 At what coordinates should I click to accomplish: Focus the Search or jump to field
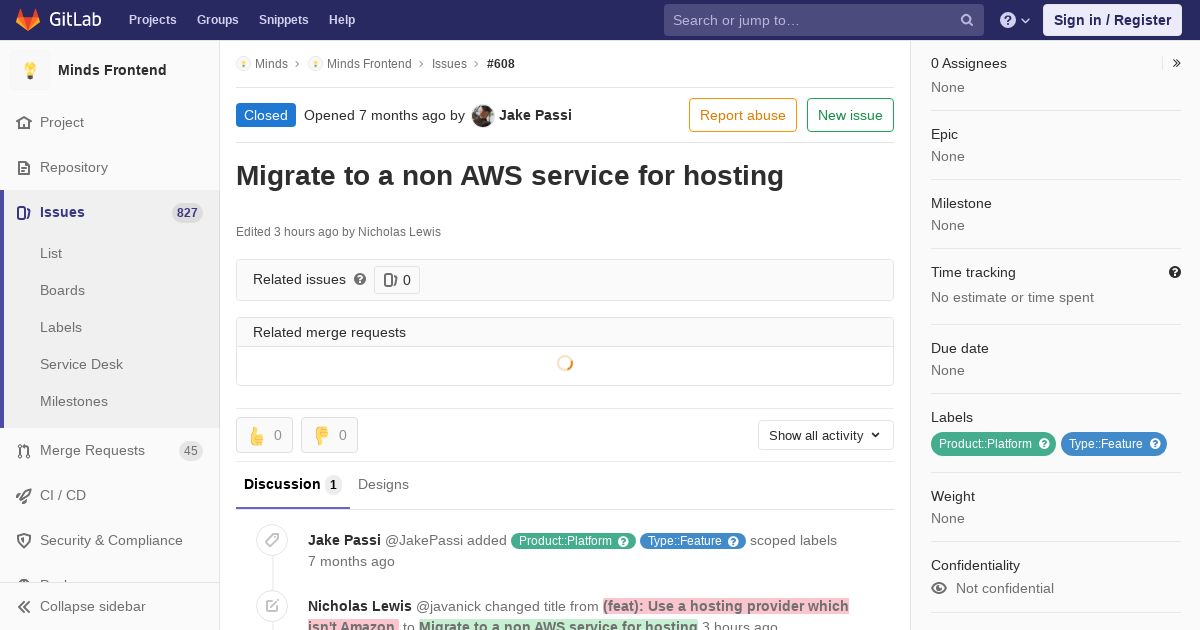[x=824, y=20]
